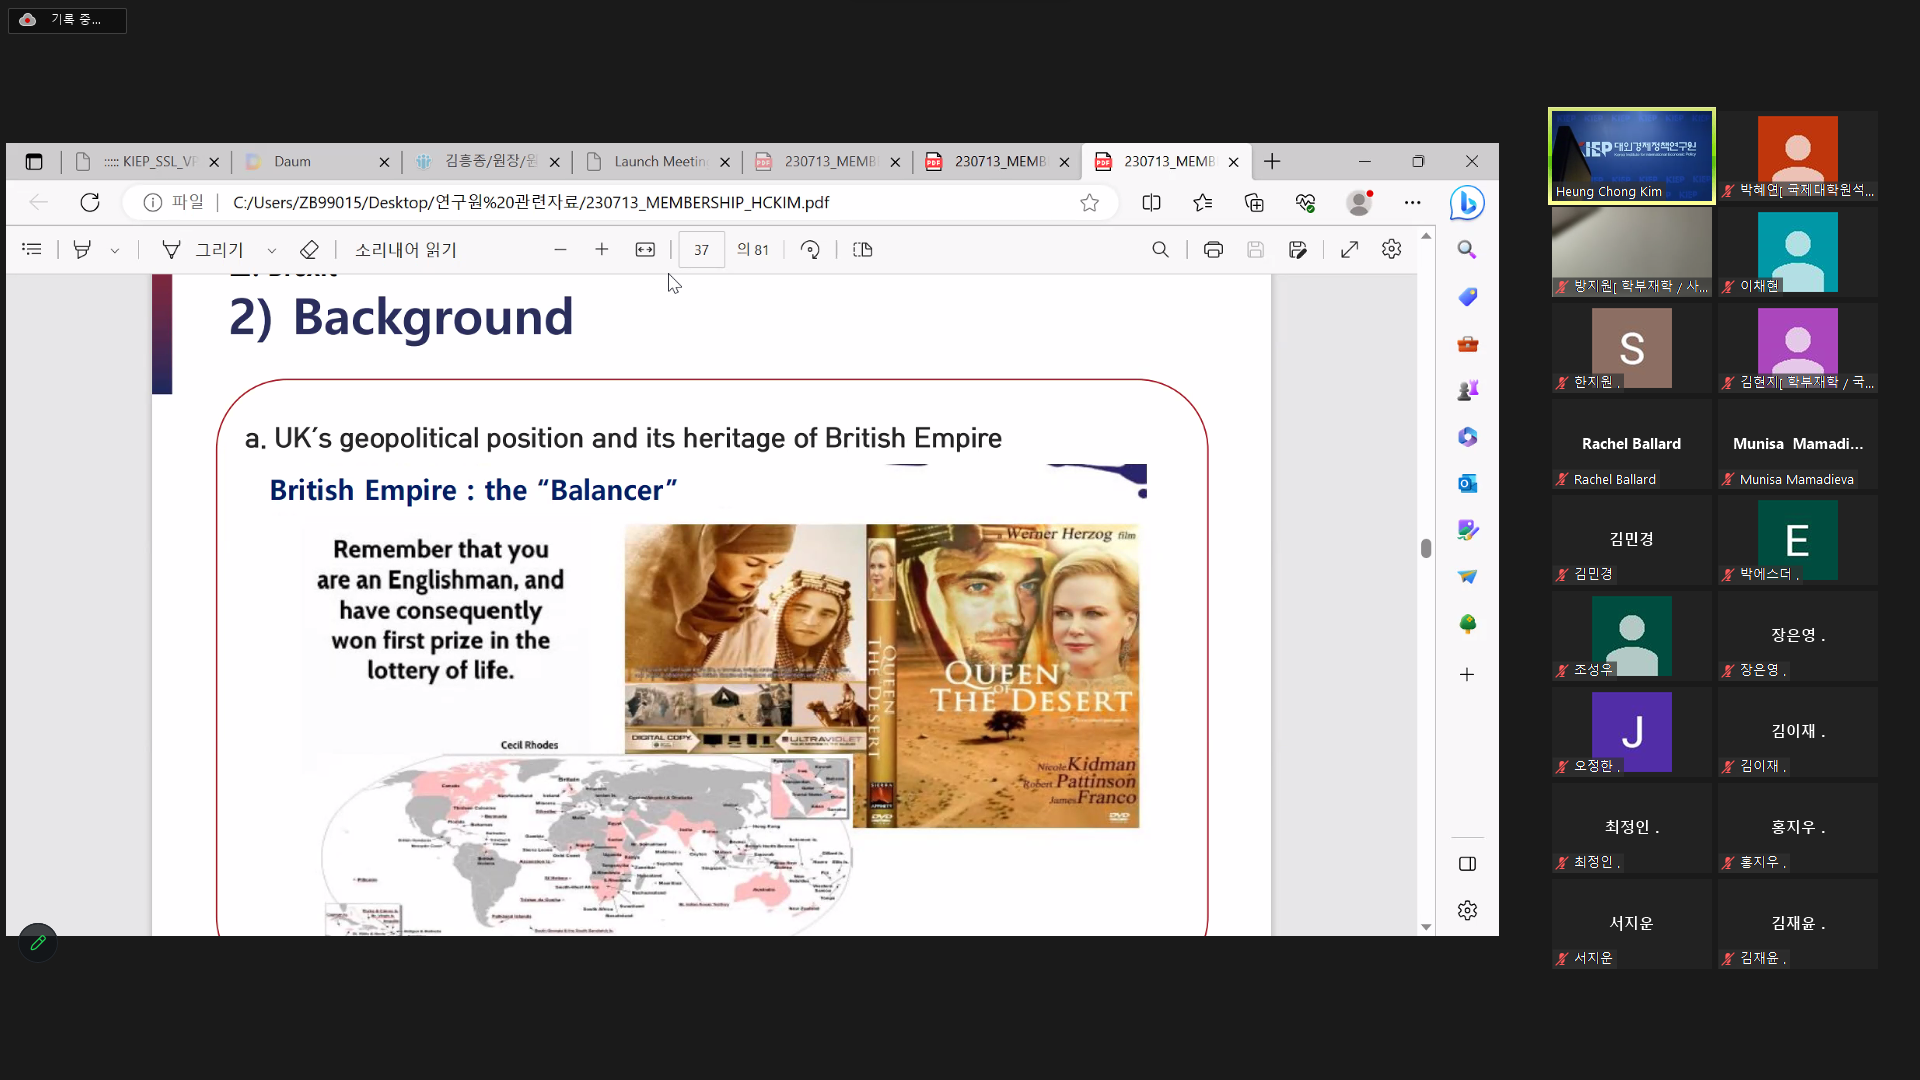Zoom in with the plus button
Image resolution: width=1920 pixels, height=1080 pixels.
pyautogui.click(x=601, y=250)
